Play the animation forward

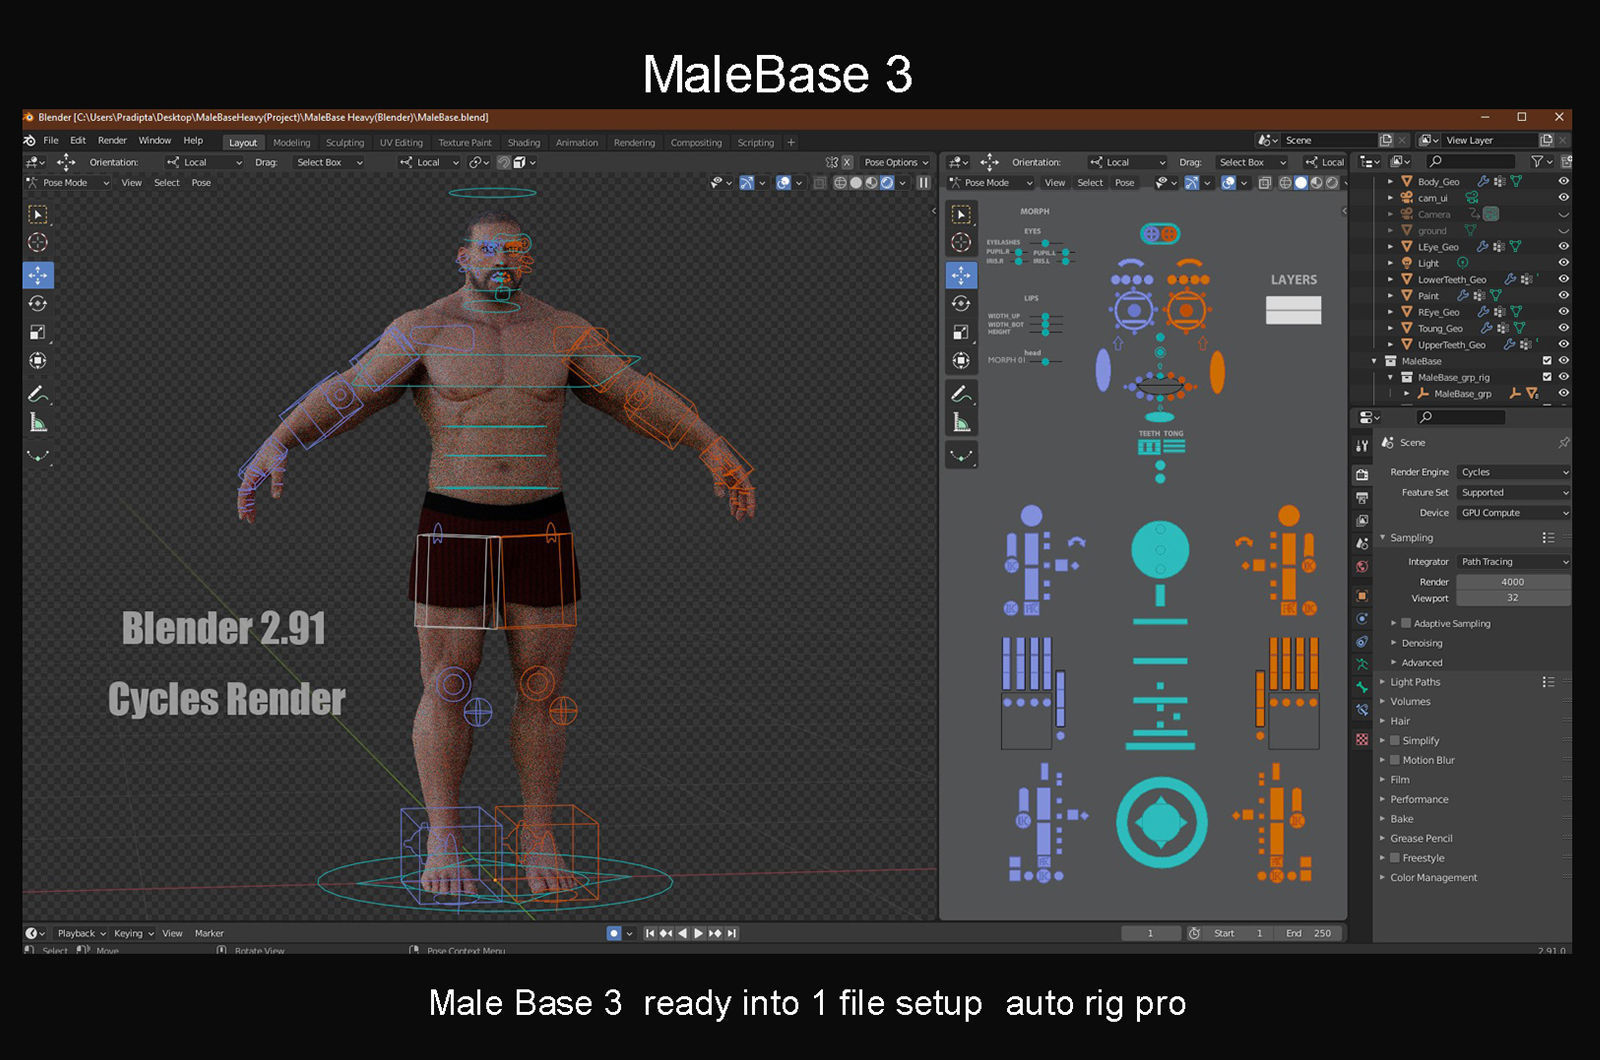pos(699,933)
